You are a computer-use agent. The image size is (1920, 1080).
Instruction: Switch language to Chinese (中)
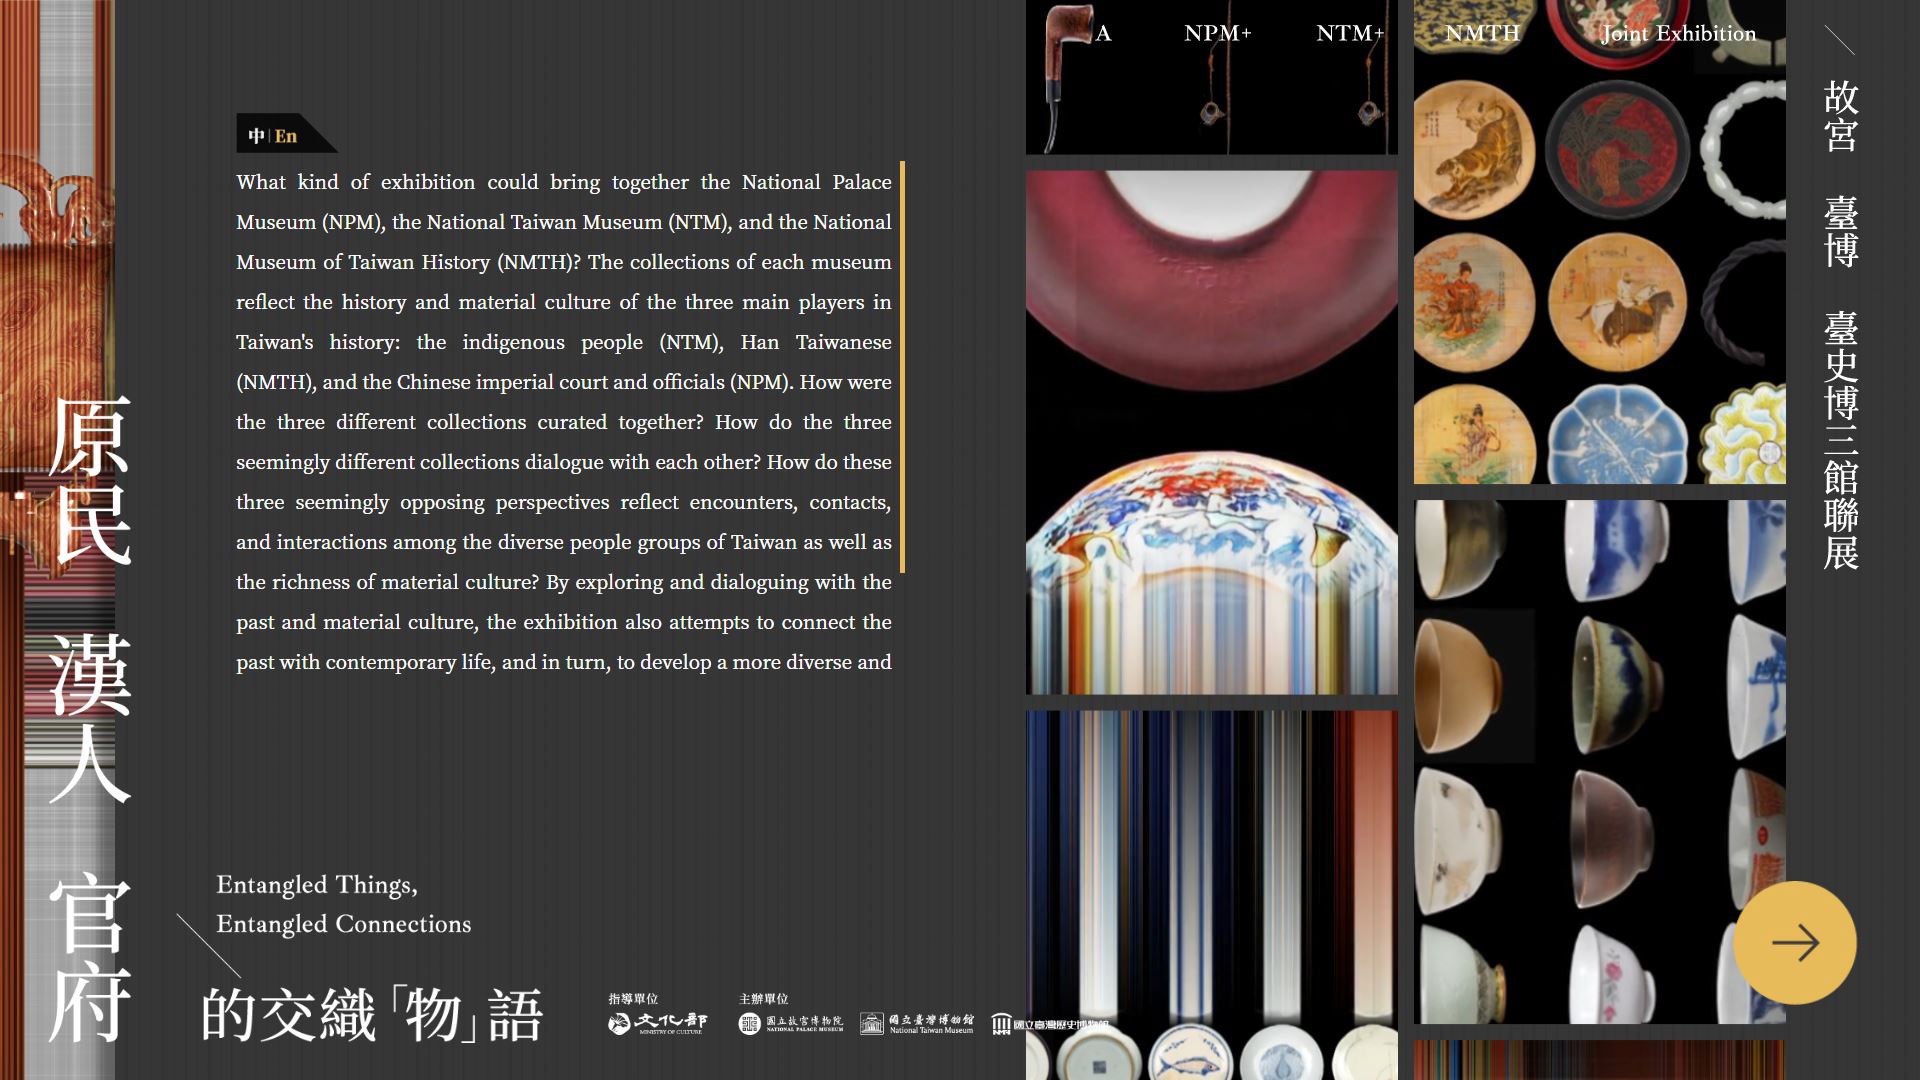[257, 136]
